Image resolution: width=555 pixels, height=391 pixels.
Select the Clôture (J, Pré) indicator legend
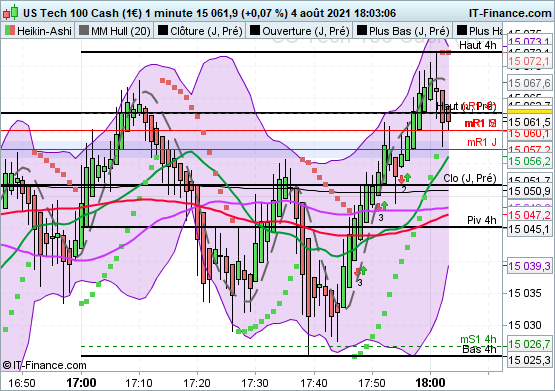(x=200, y=31)
